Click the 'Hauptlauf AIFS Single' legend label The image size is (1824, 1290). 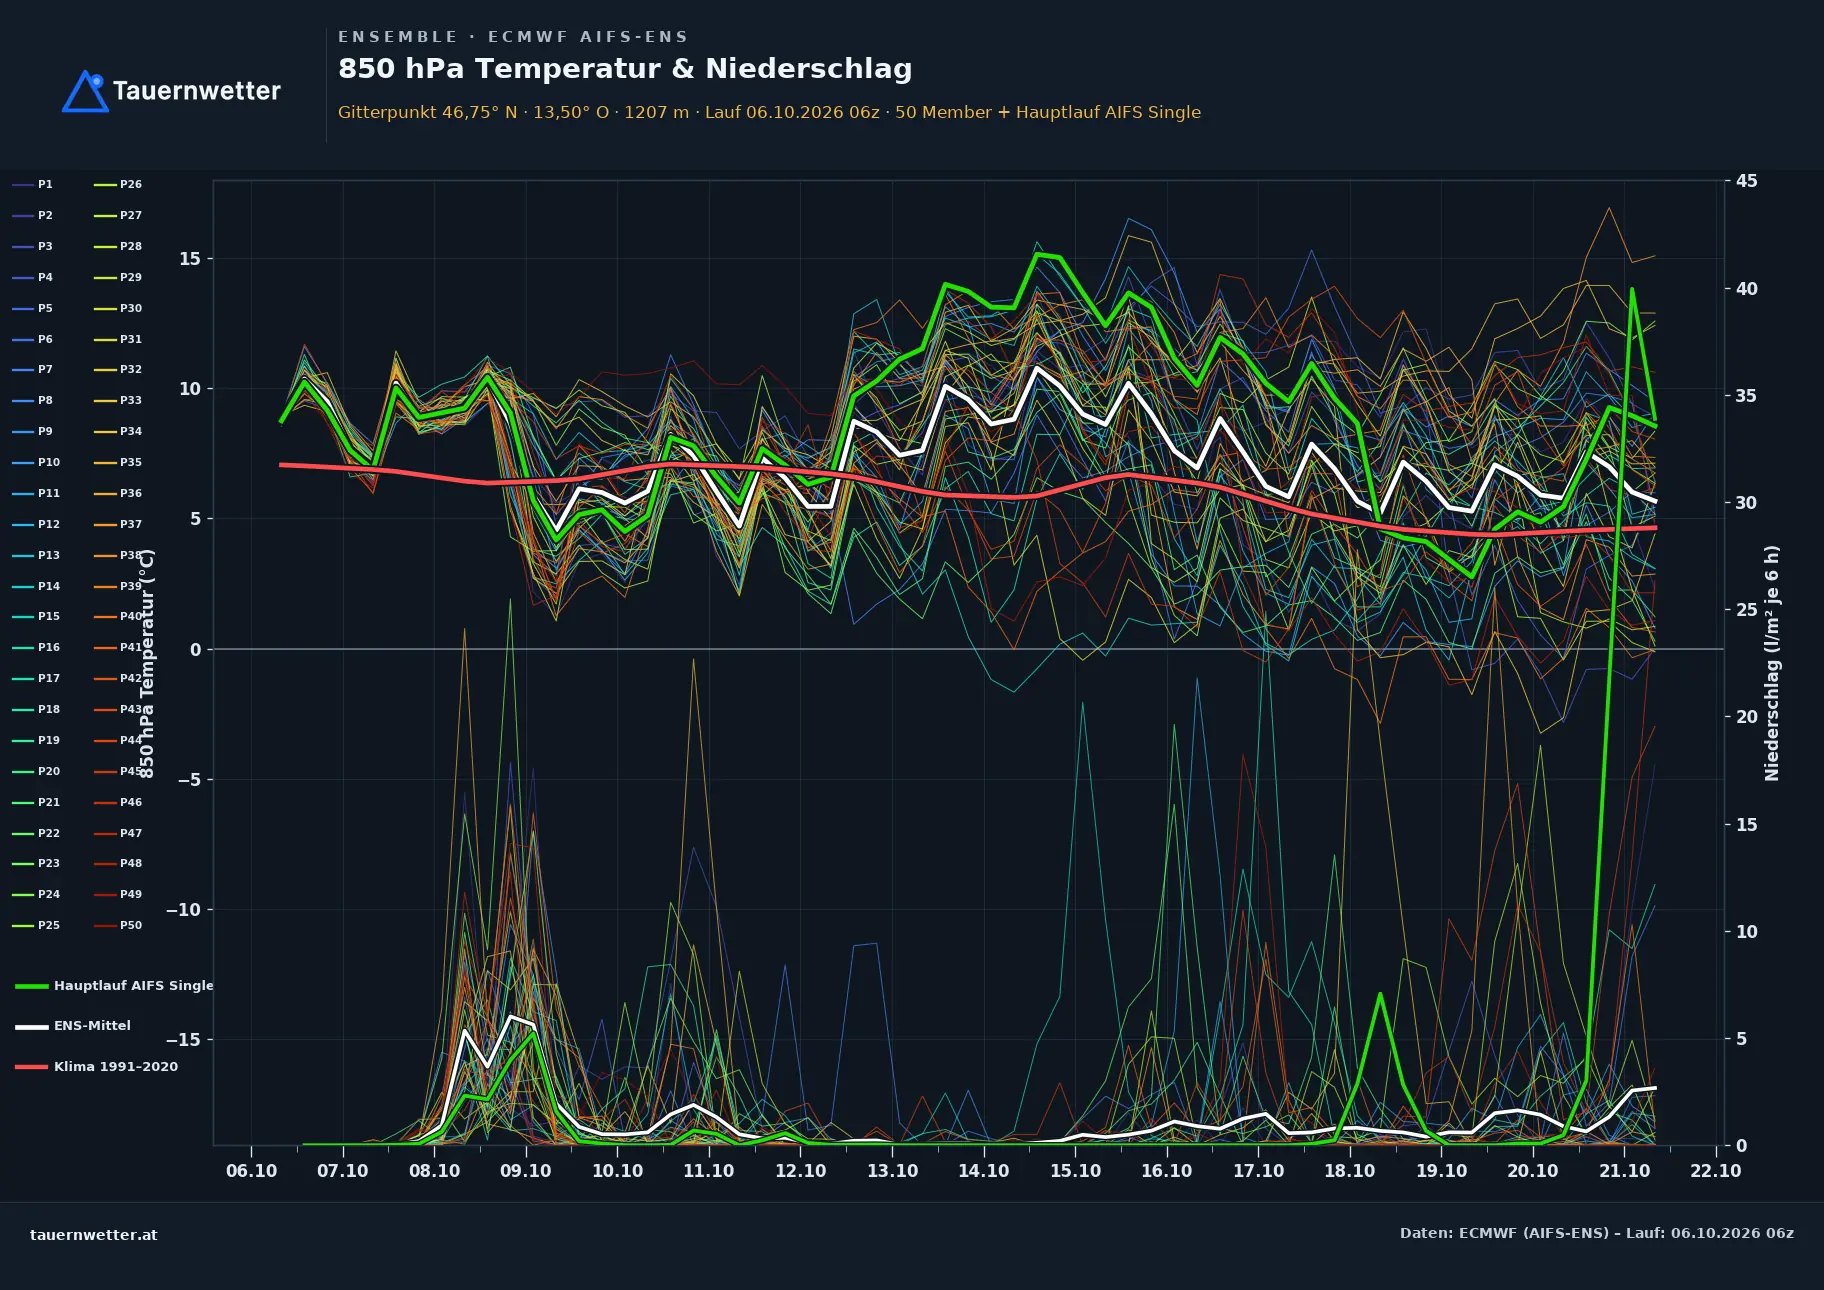(x=134, y=986)
